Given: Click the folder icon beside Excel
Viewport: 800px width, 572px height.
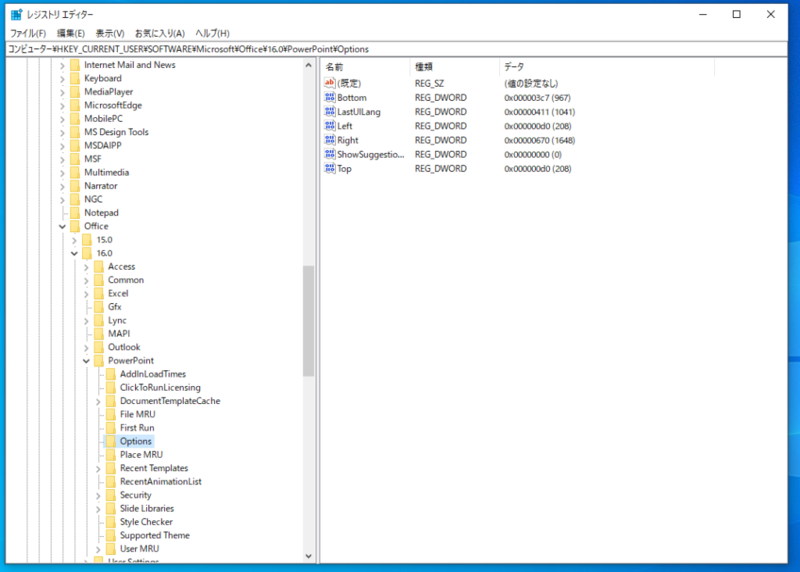Looking at the screenshot, I should pos(98,293).
